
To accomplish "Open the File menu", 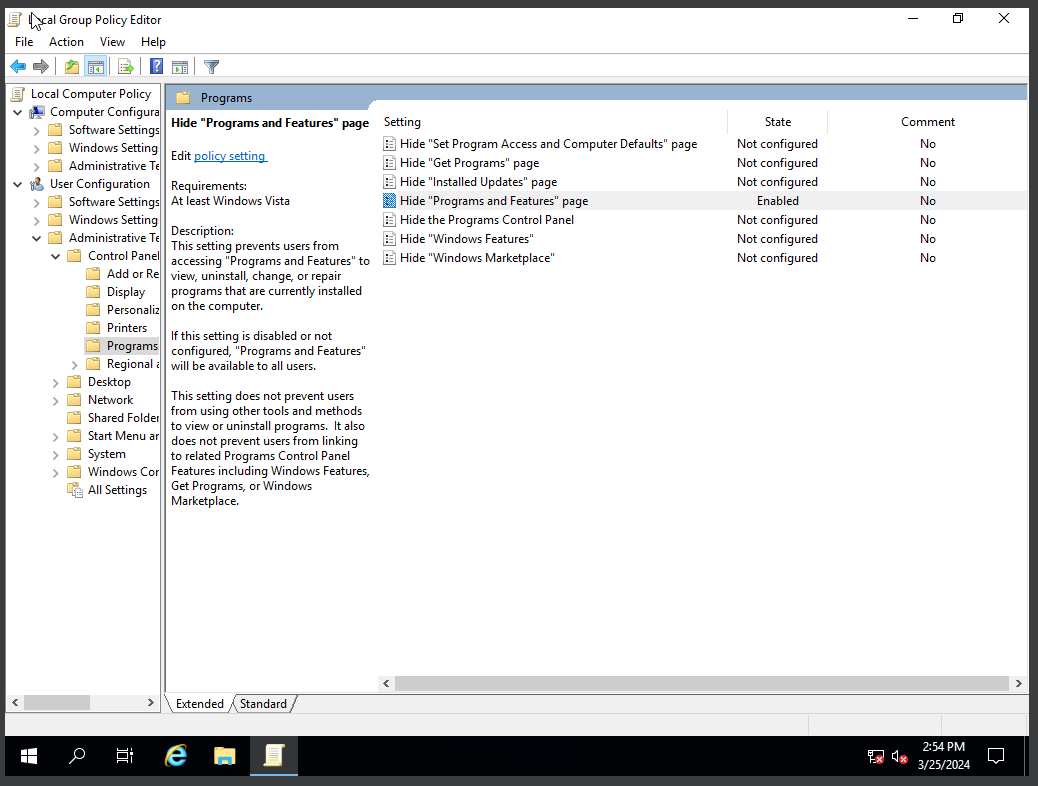I will 24,42.
